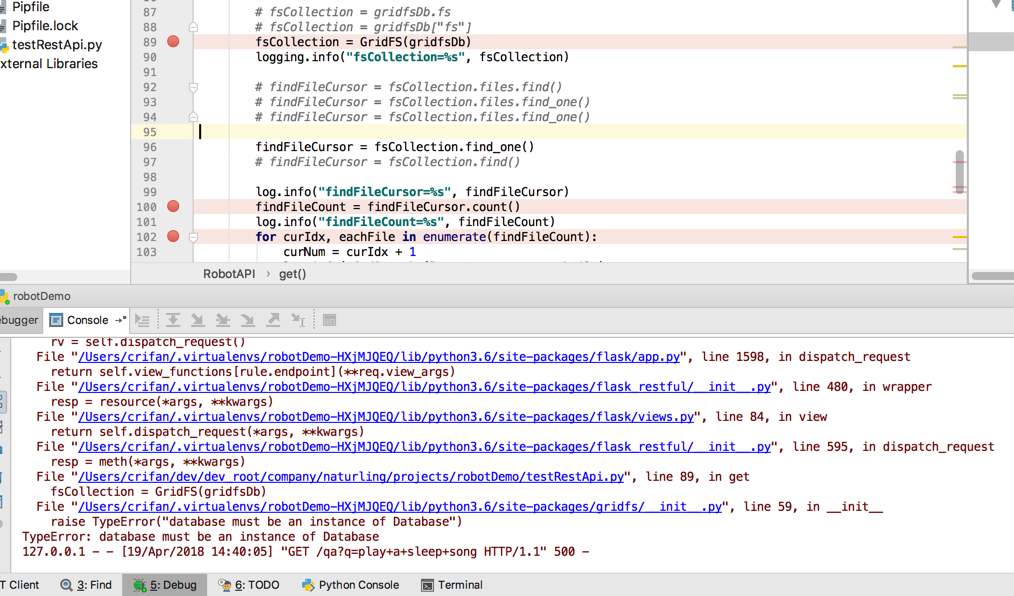The height and width of the screenshot is (596, 1014).
Task: Select the robotDemo debug session tab
Action: 36,296
